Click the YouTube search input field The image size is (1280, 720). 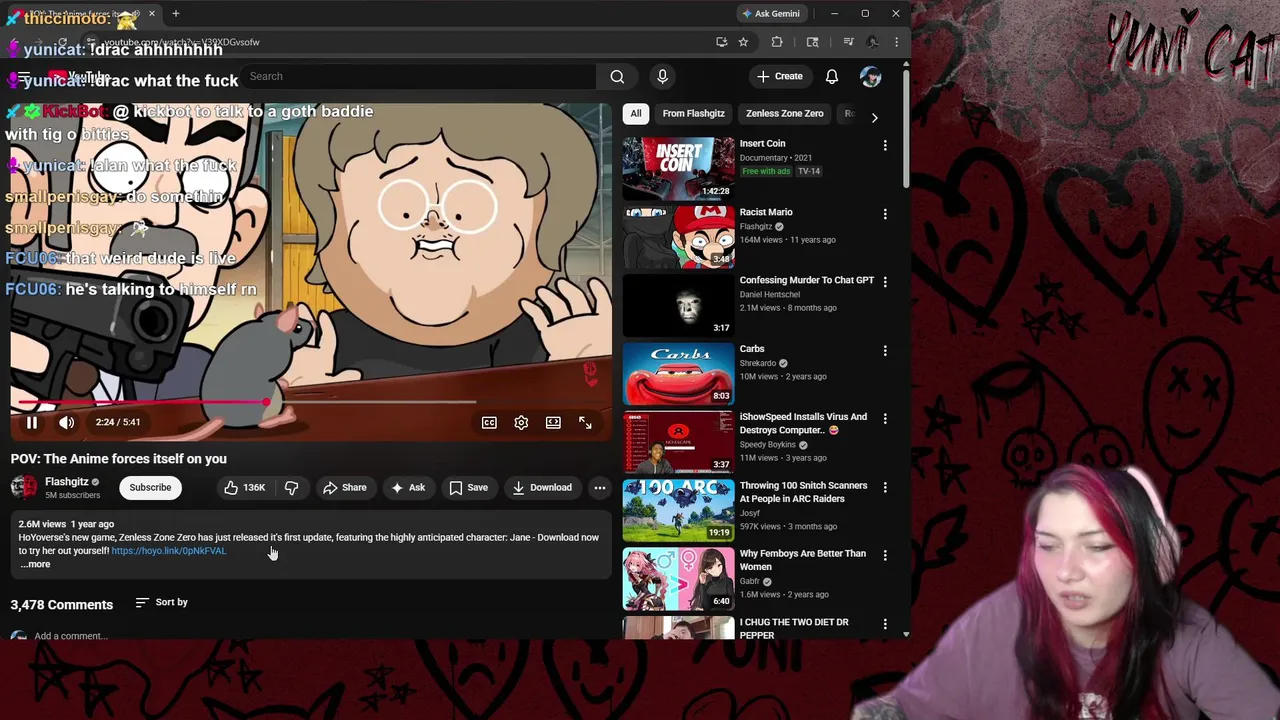click(x=420, y=77)
